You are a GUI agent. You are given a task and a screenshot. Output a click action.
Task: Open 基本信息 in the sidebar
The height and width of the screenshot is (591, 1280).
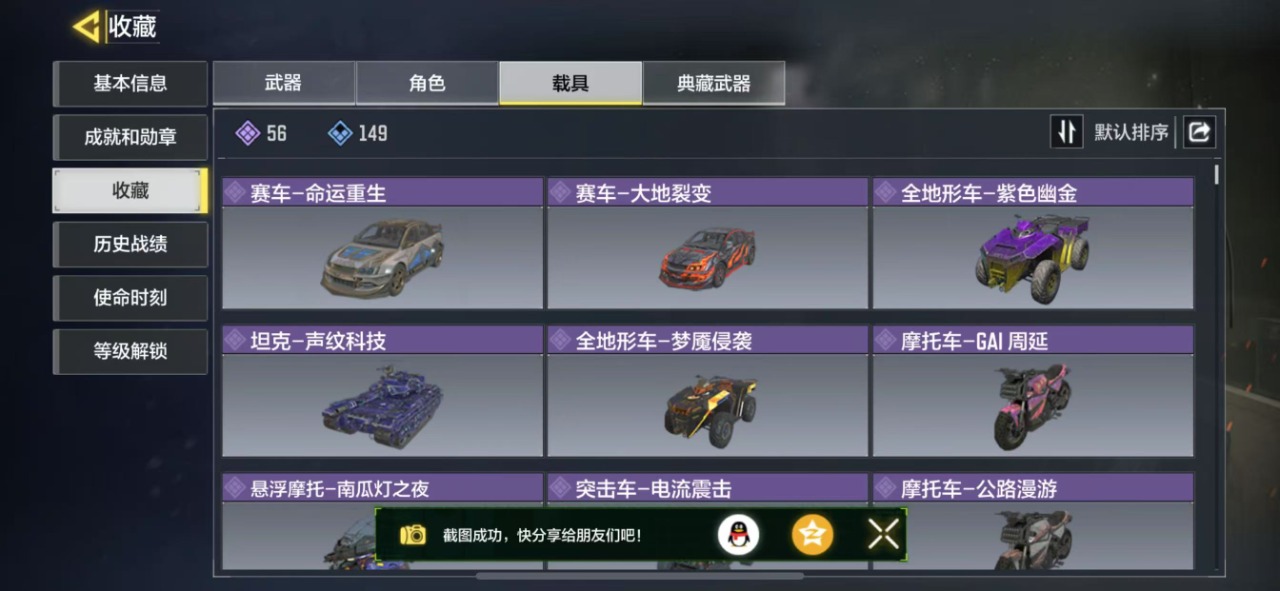pos(130,84)
